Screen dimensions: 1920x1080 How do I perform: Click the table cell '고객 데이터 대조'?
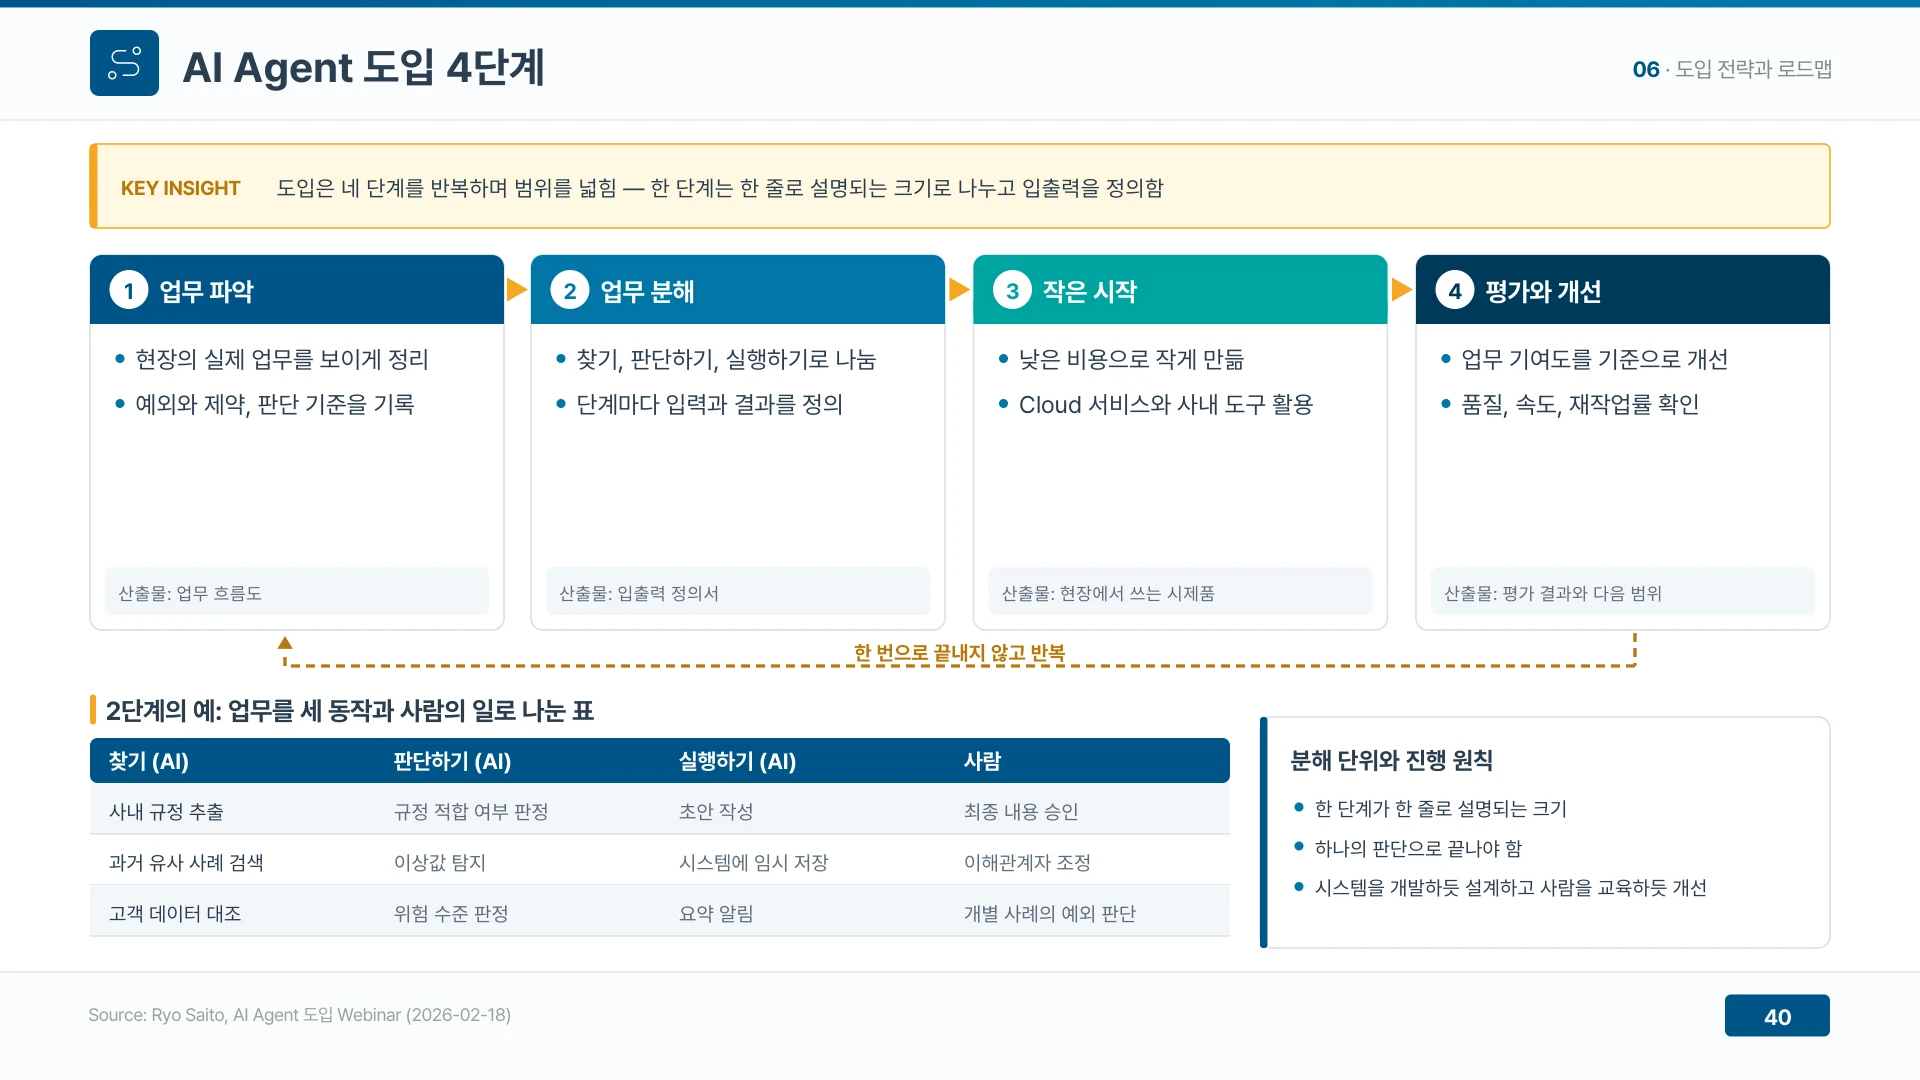click(x=175, y=913)
